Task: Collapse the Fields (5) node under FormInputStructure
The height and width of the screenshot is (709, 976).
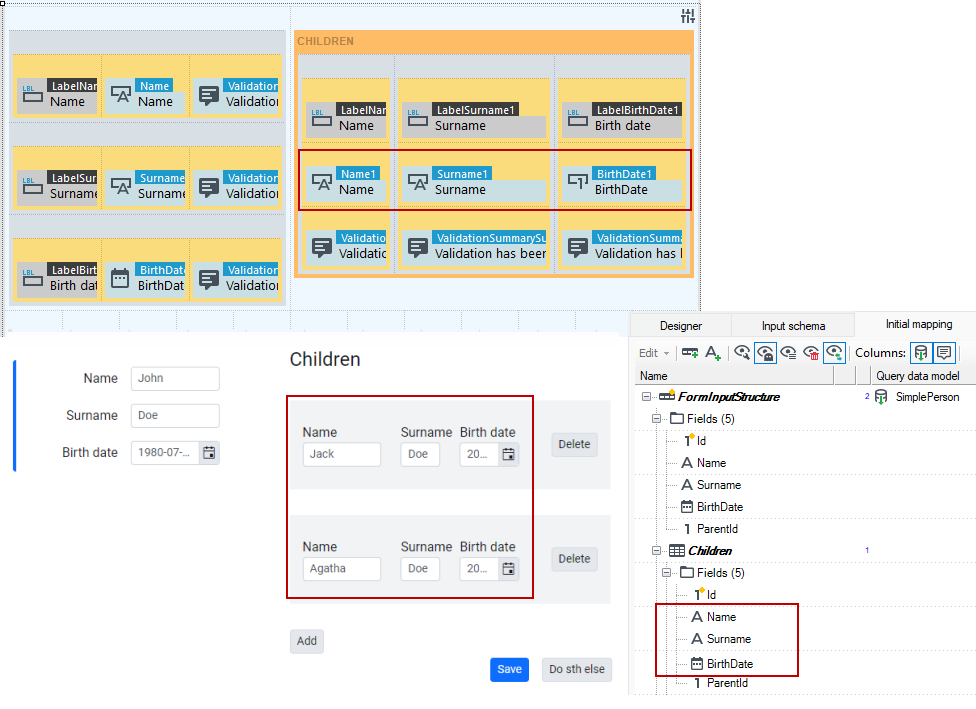Action: pyautogui.click(x=656, y=419)
